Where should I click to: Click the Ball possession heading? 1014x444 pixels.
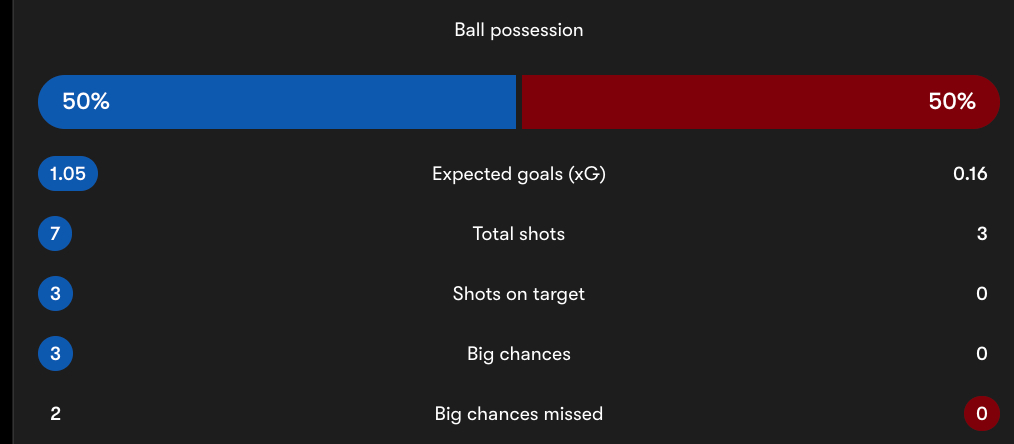(x=518, y=30)
